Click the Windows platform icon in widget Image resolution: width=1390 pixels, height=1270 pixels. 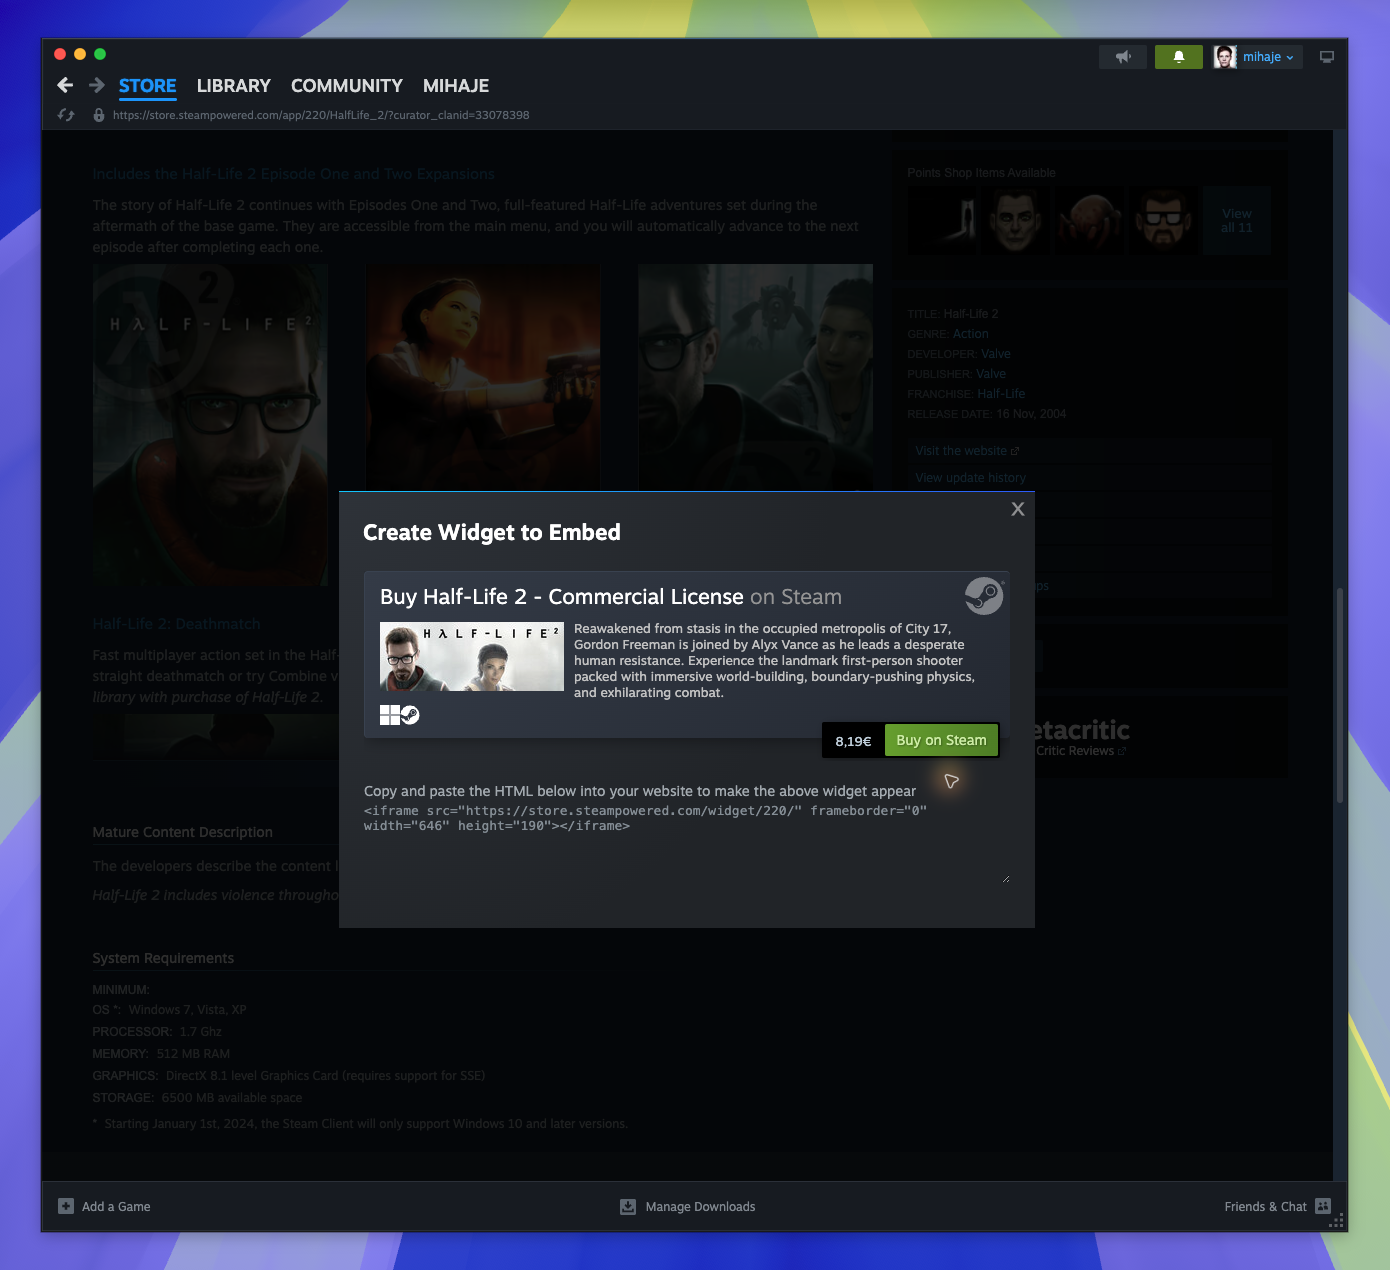[x=390, y=715]
